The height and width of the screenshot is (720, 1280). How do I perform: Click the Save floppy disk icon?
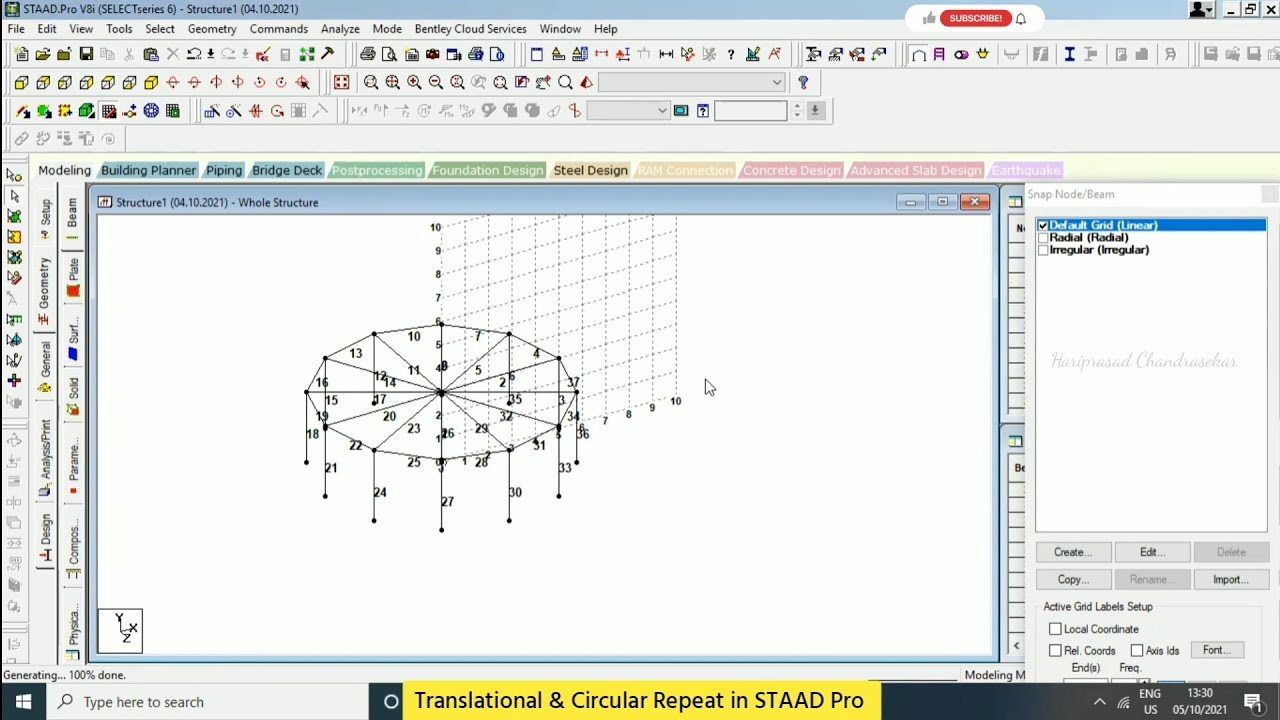point(86,54)
